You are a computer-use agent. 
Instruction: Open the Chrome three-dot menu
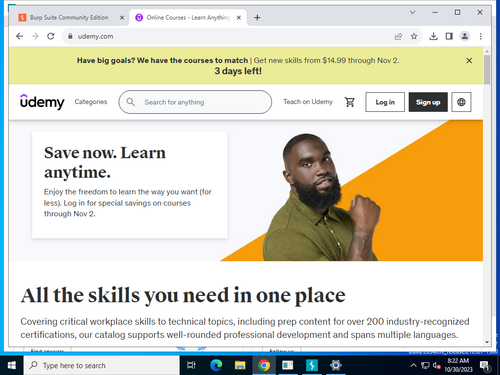tap(480, 36)
